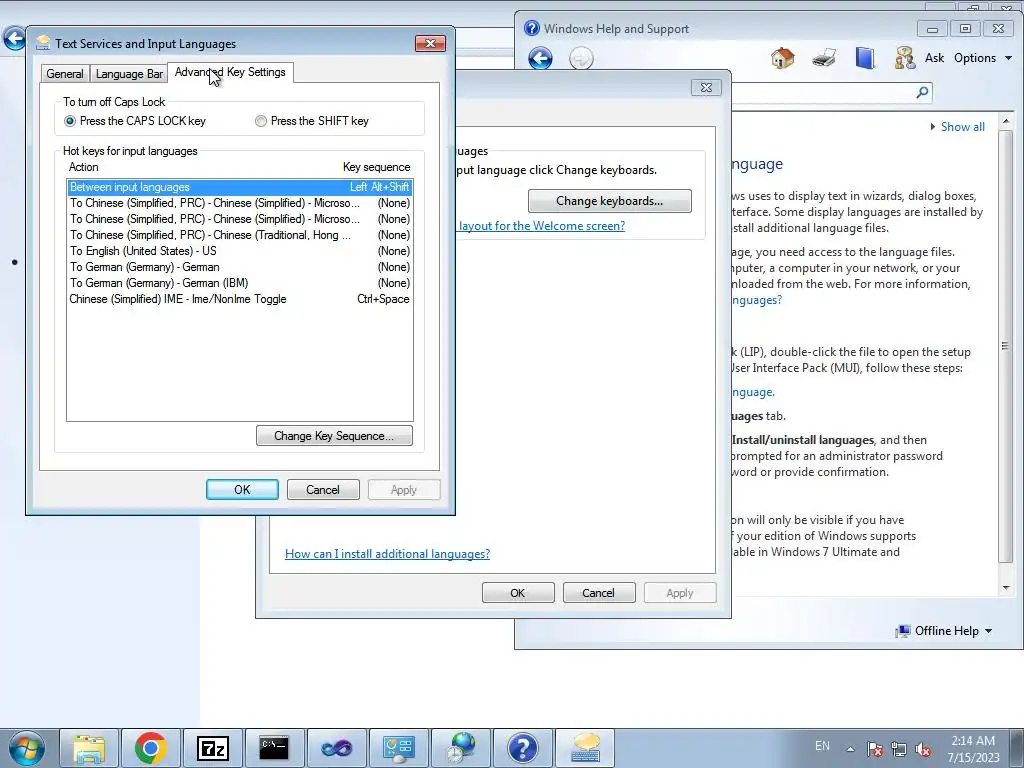Open How can I install additional languages link
The image size is (1024, 768).
(x=387, y=554)
